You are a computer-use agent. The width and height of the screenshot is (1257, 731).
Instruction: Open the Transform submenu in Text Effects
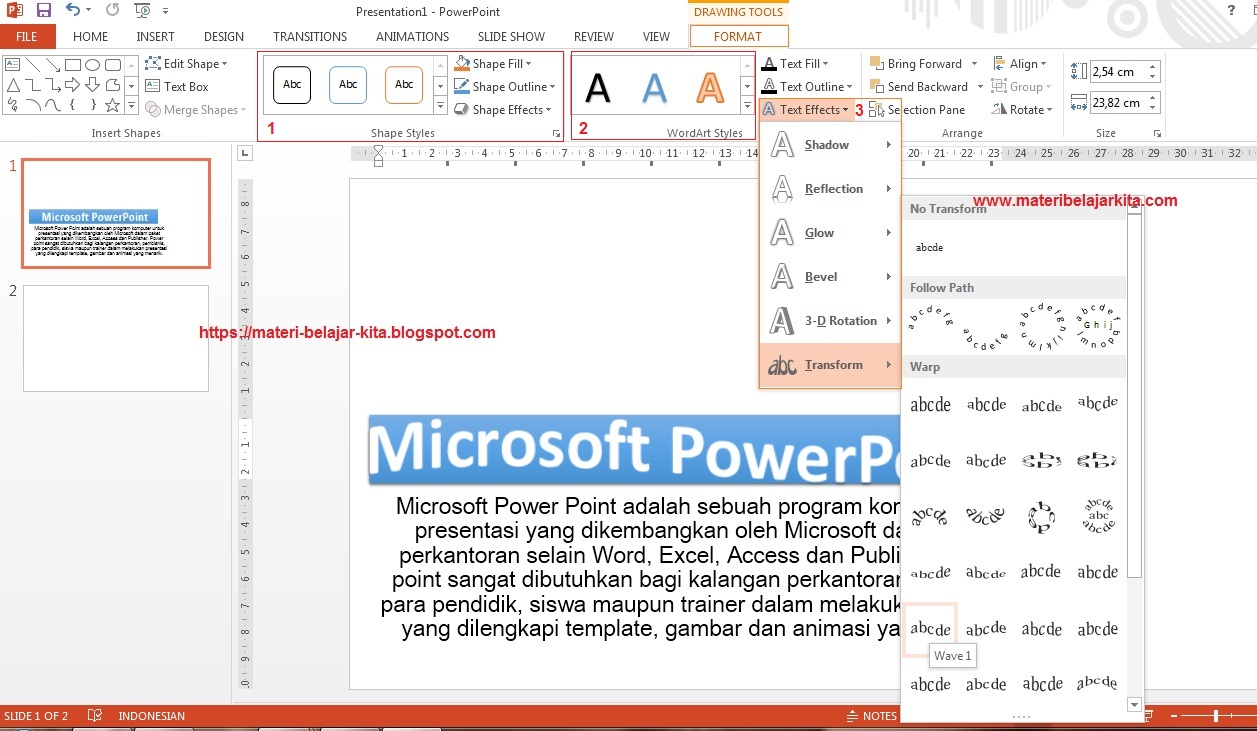[833, 364]
